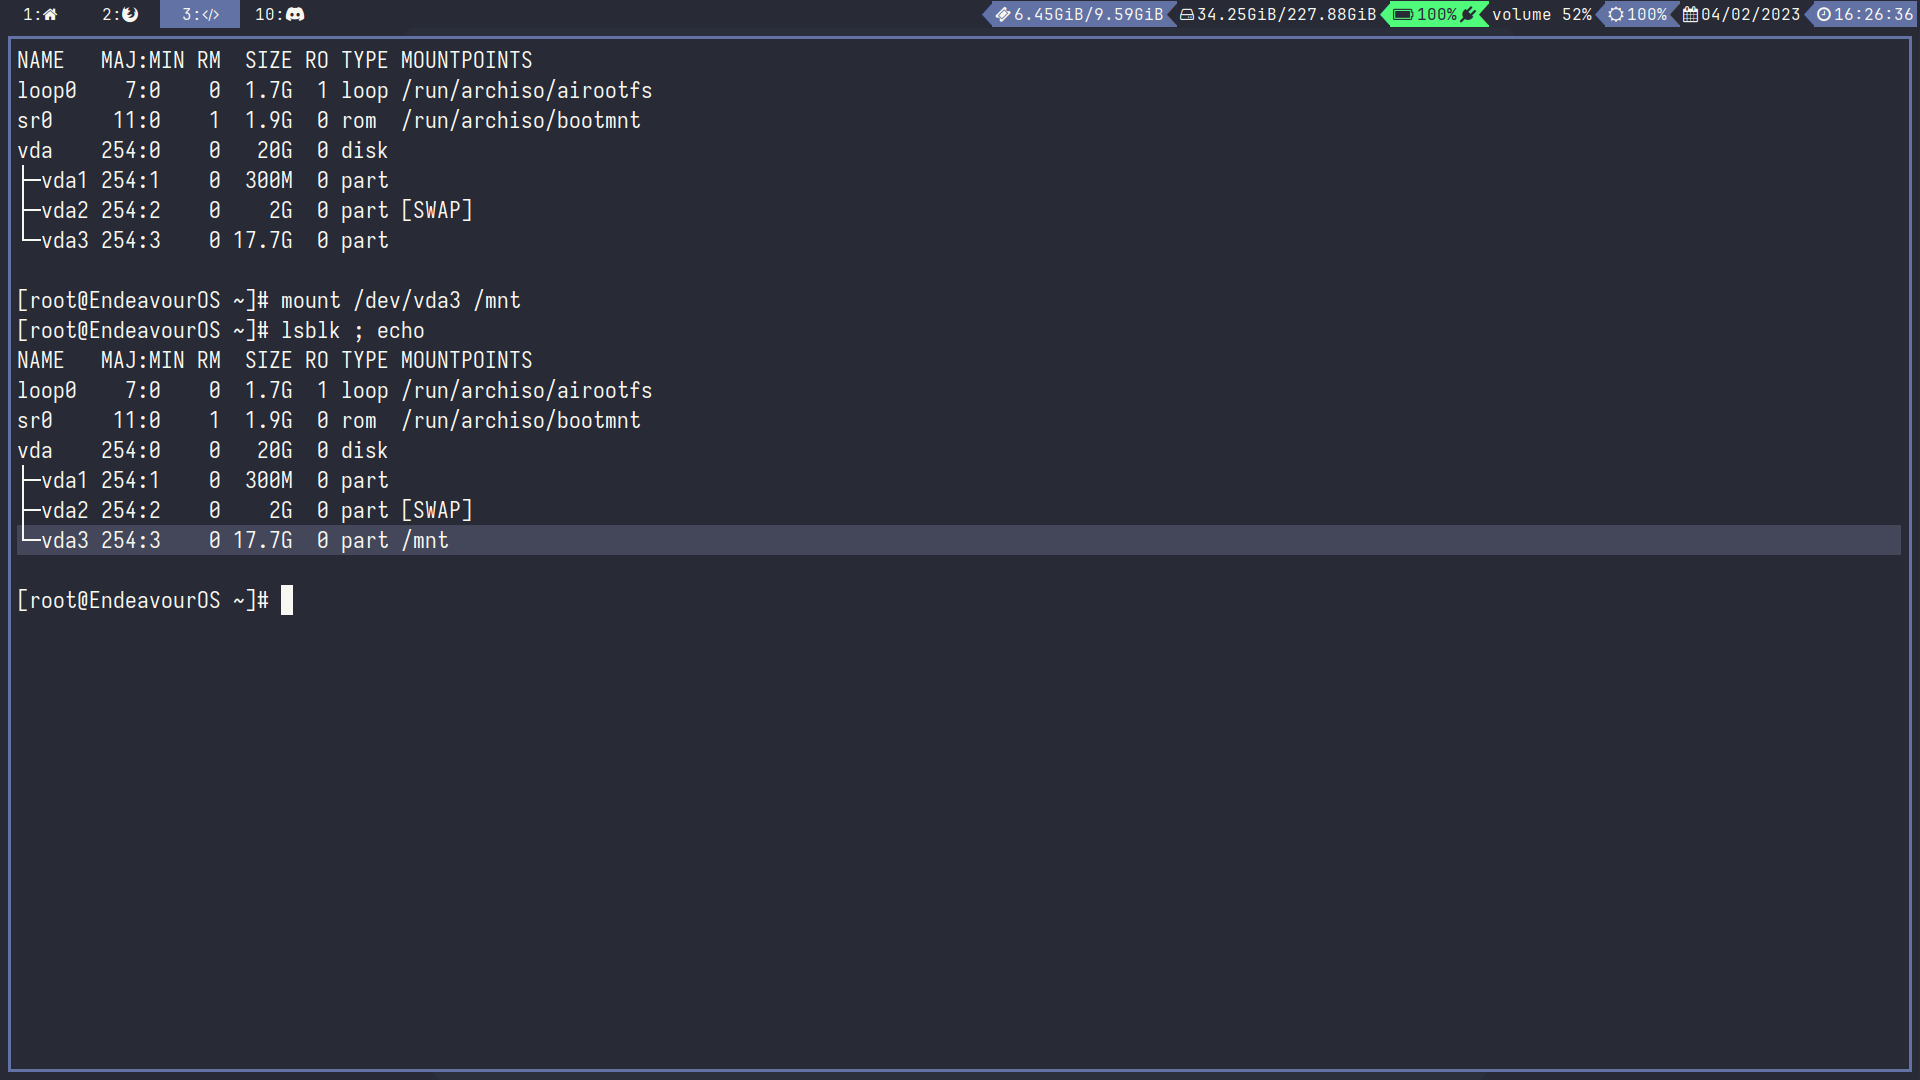
Task: Click the volume 52% status block
Action: coord(1541,14)
